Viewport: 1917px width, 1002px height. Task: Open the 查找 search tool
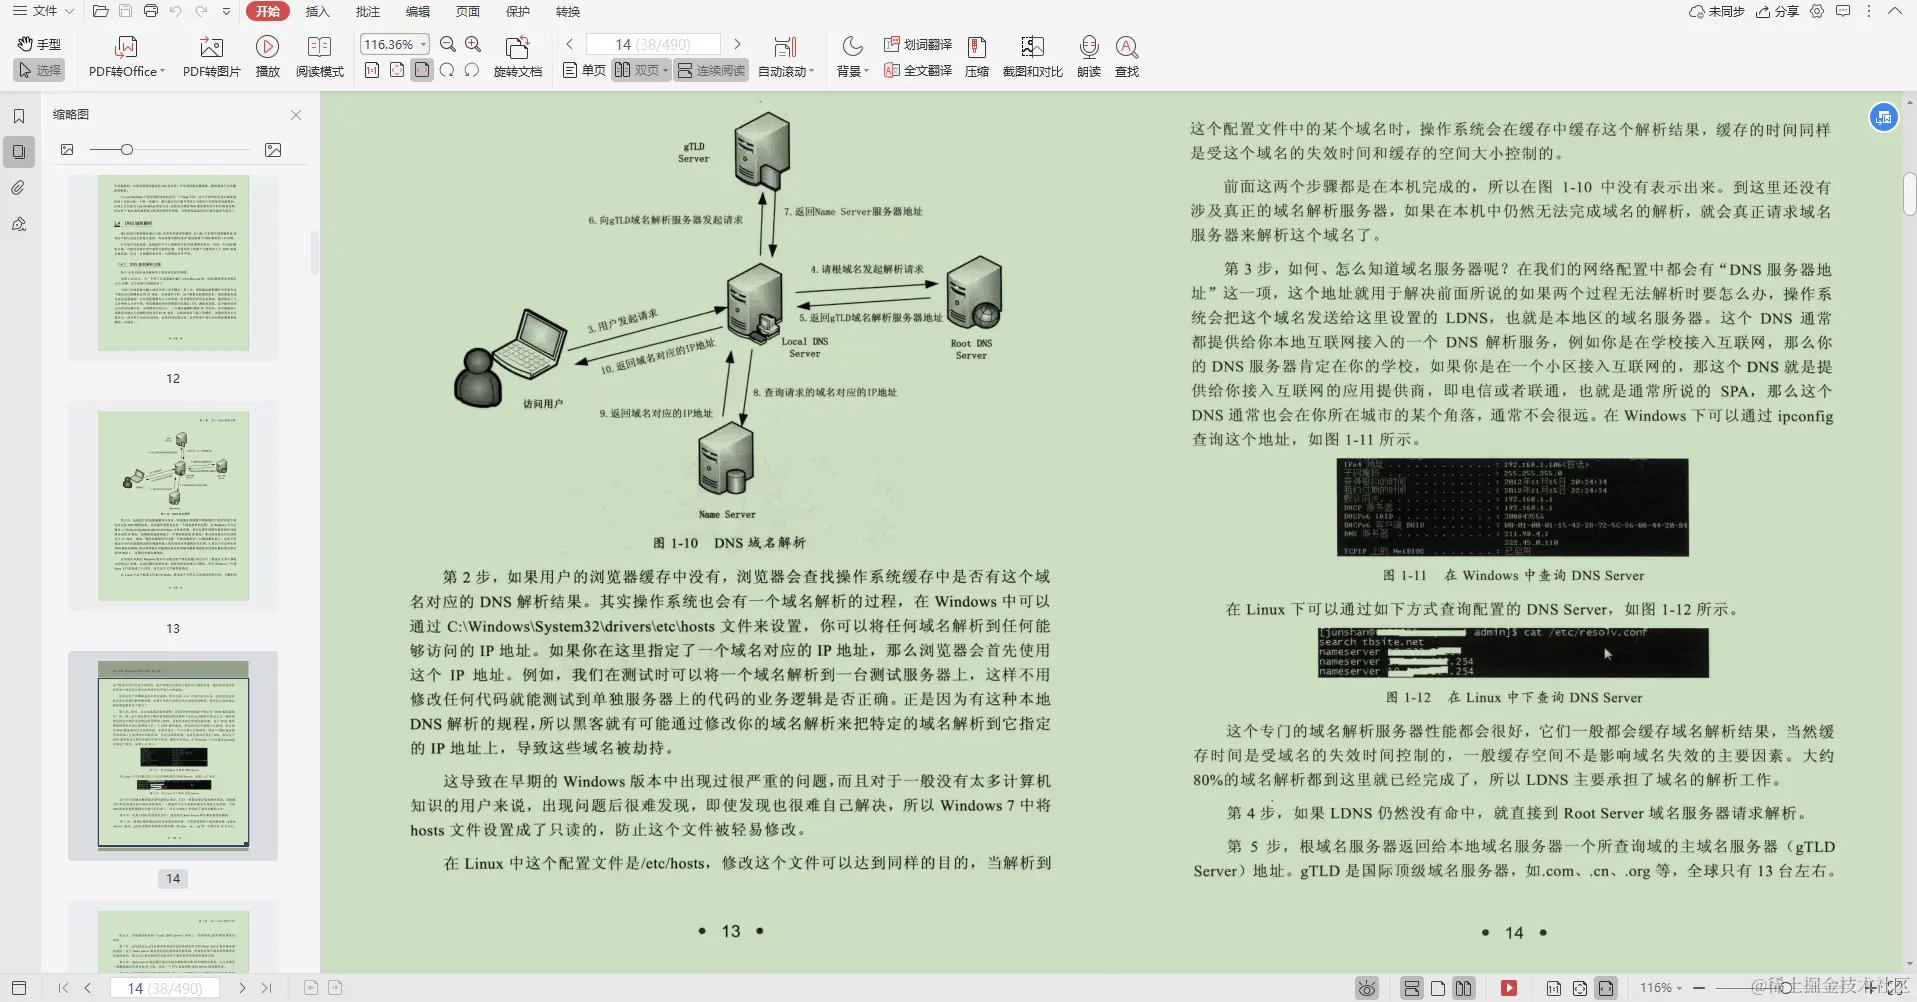[1125, 55]
